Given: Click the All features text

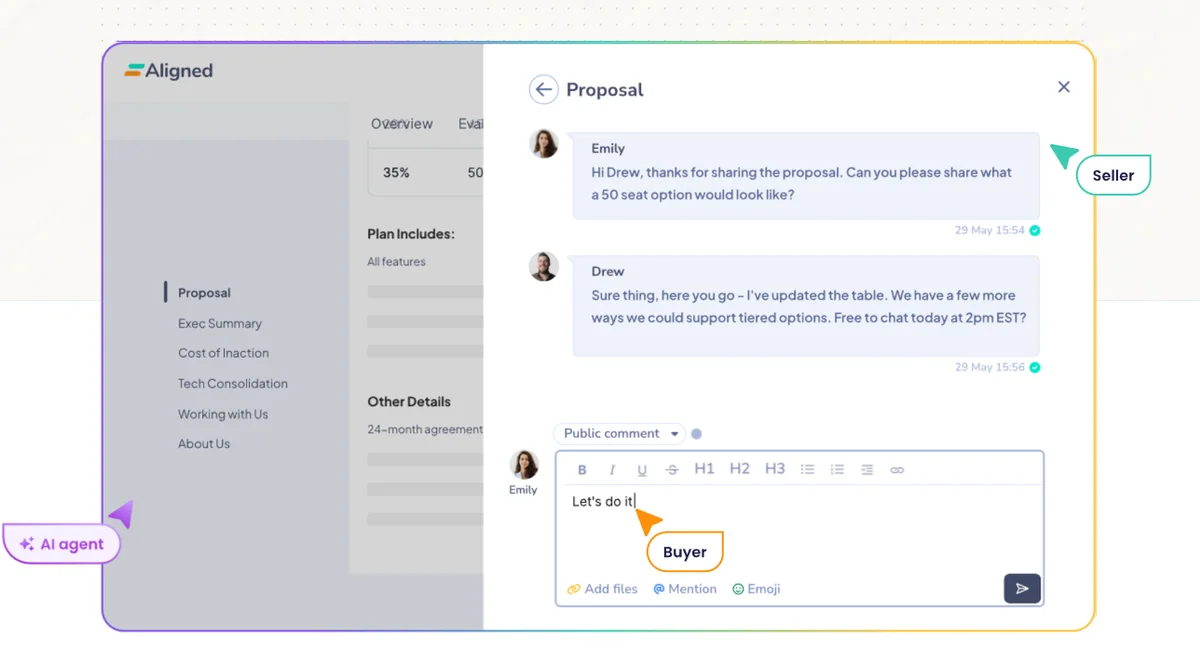Looking at the screenshot, I should click(x=396, y=262).
